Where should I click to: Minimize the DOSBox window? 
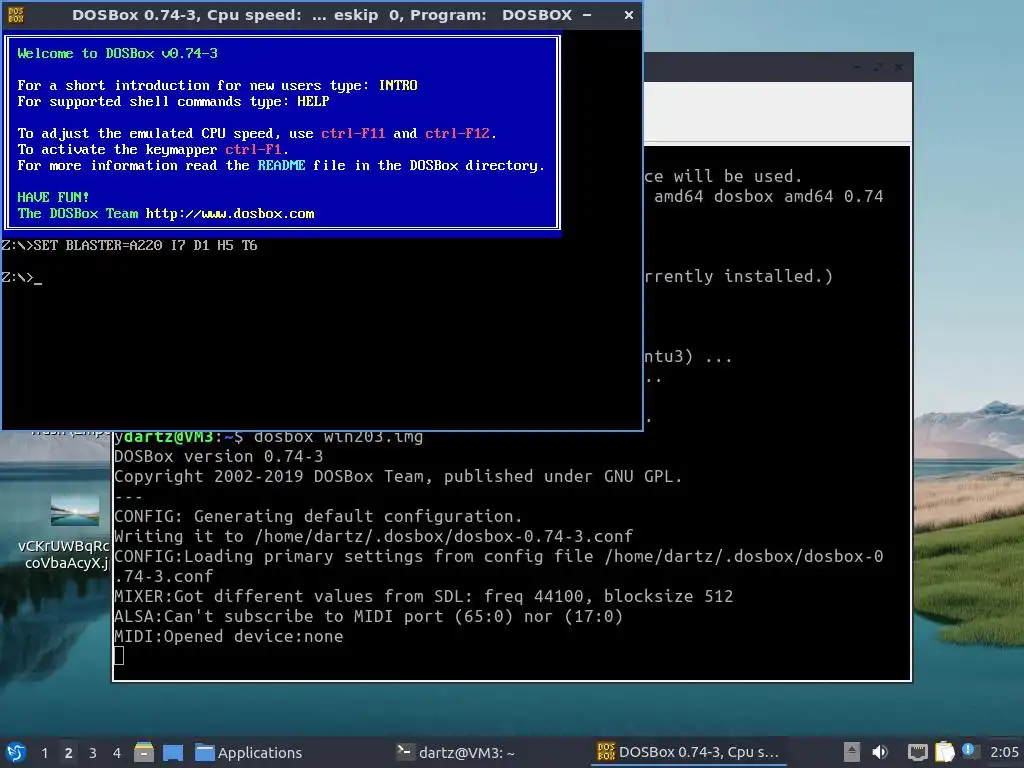pyautogui.click(x=587, y=14)
